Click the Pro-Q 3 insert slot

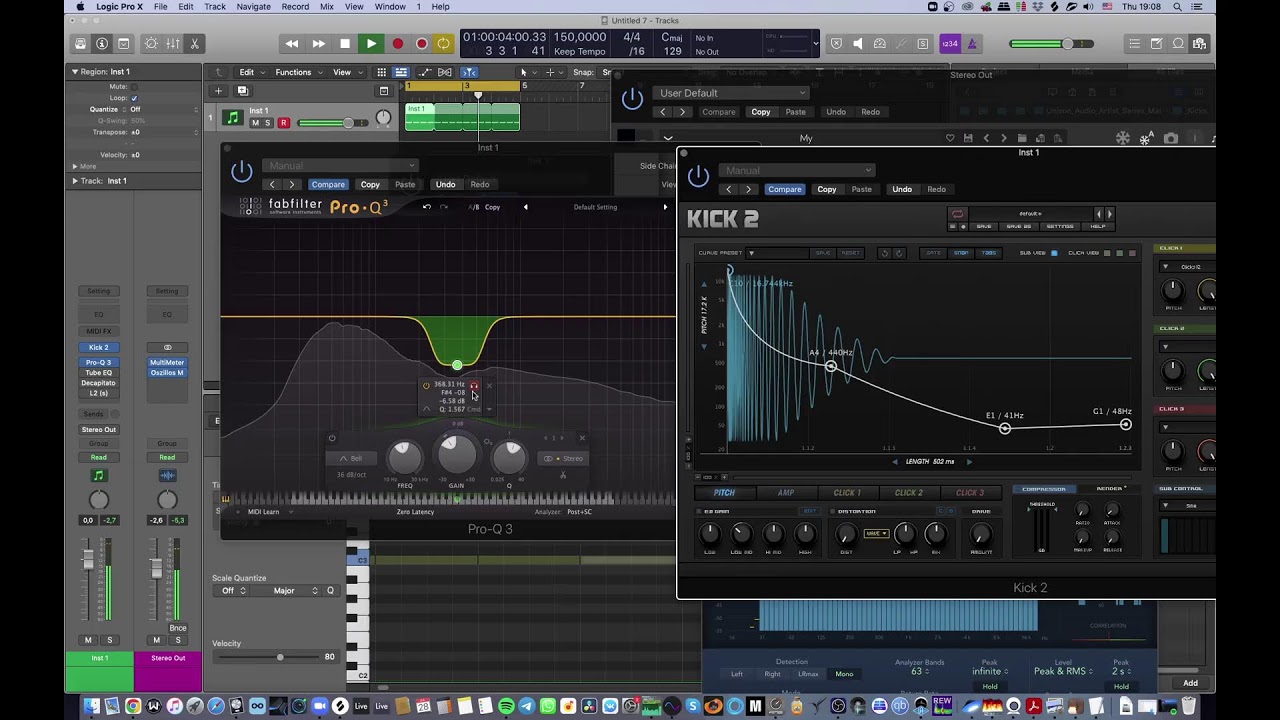(x=98, y=363)
